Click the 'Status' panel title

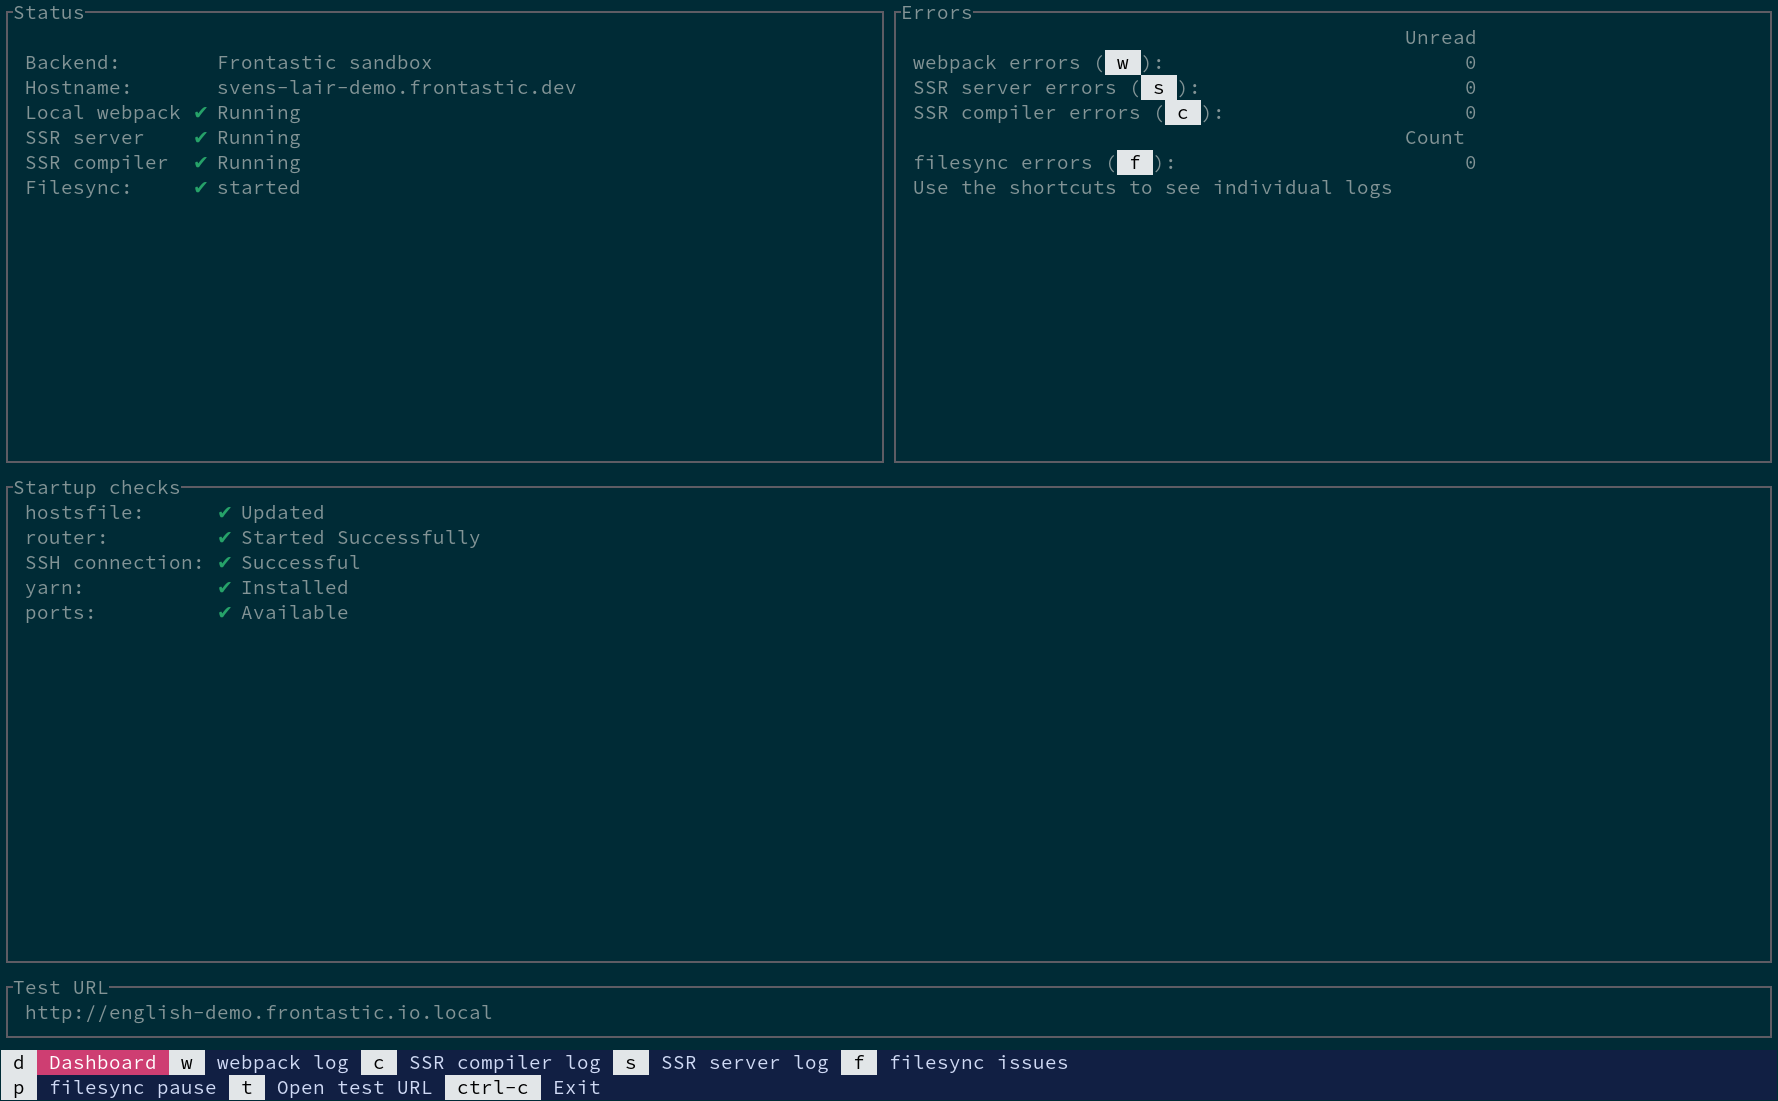pyautogui.click(x=49, y=13)
